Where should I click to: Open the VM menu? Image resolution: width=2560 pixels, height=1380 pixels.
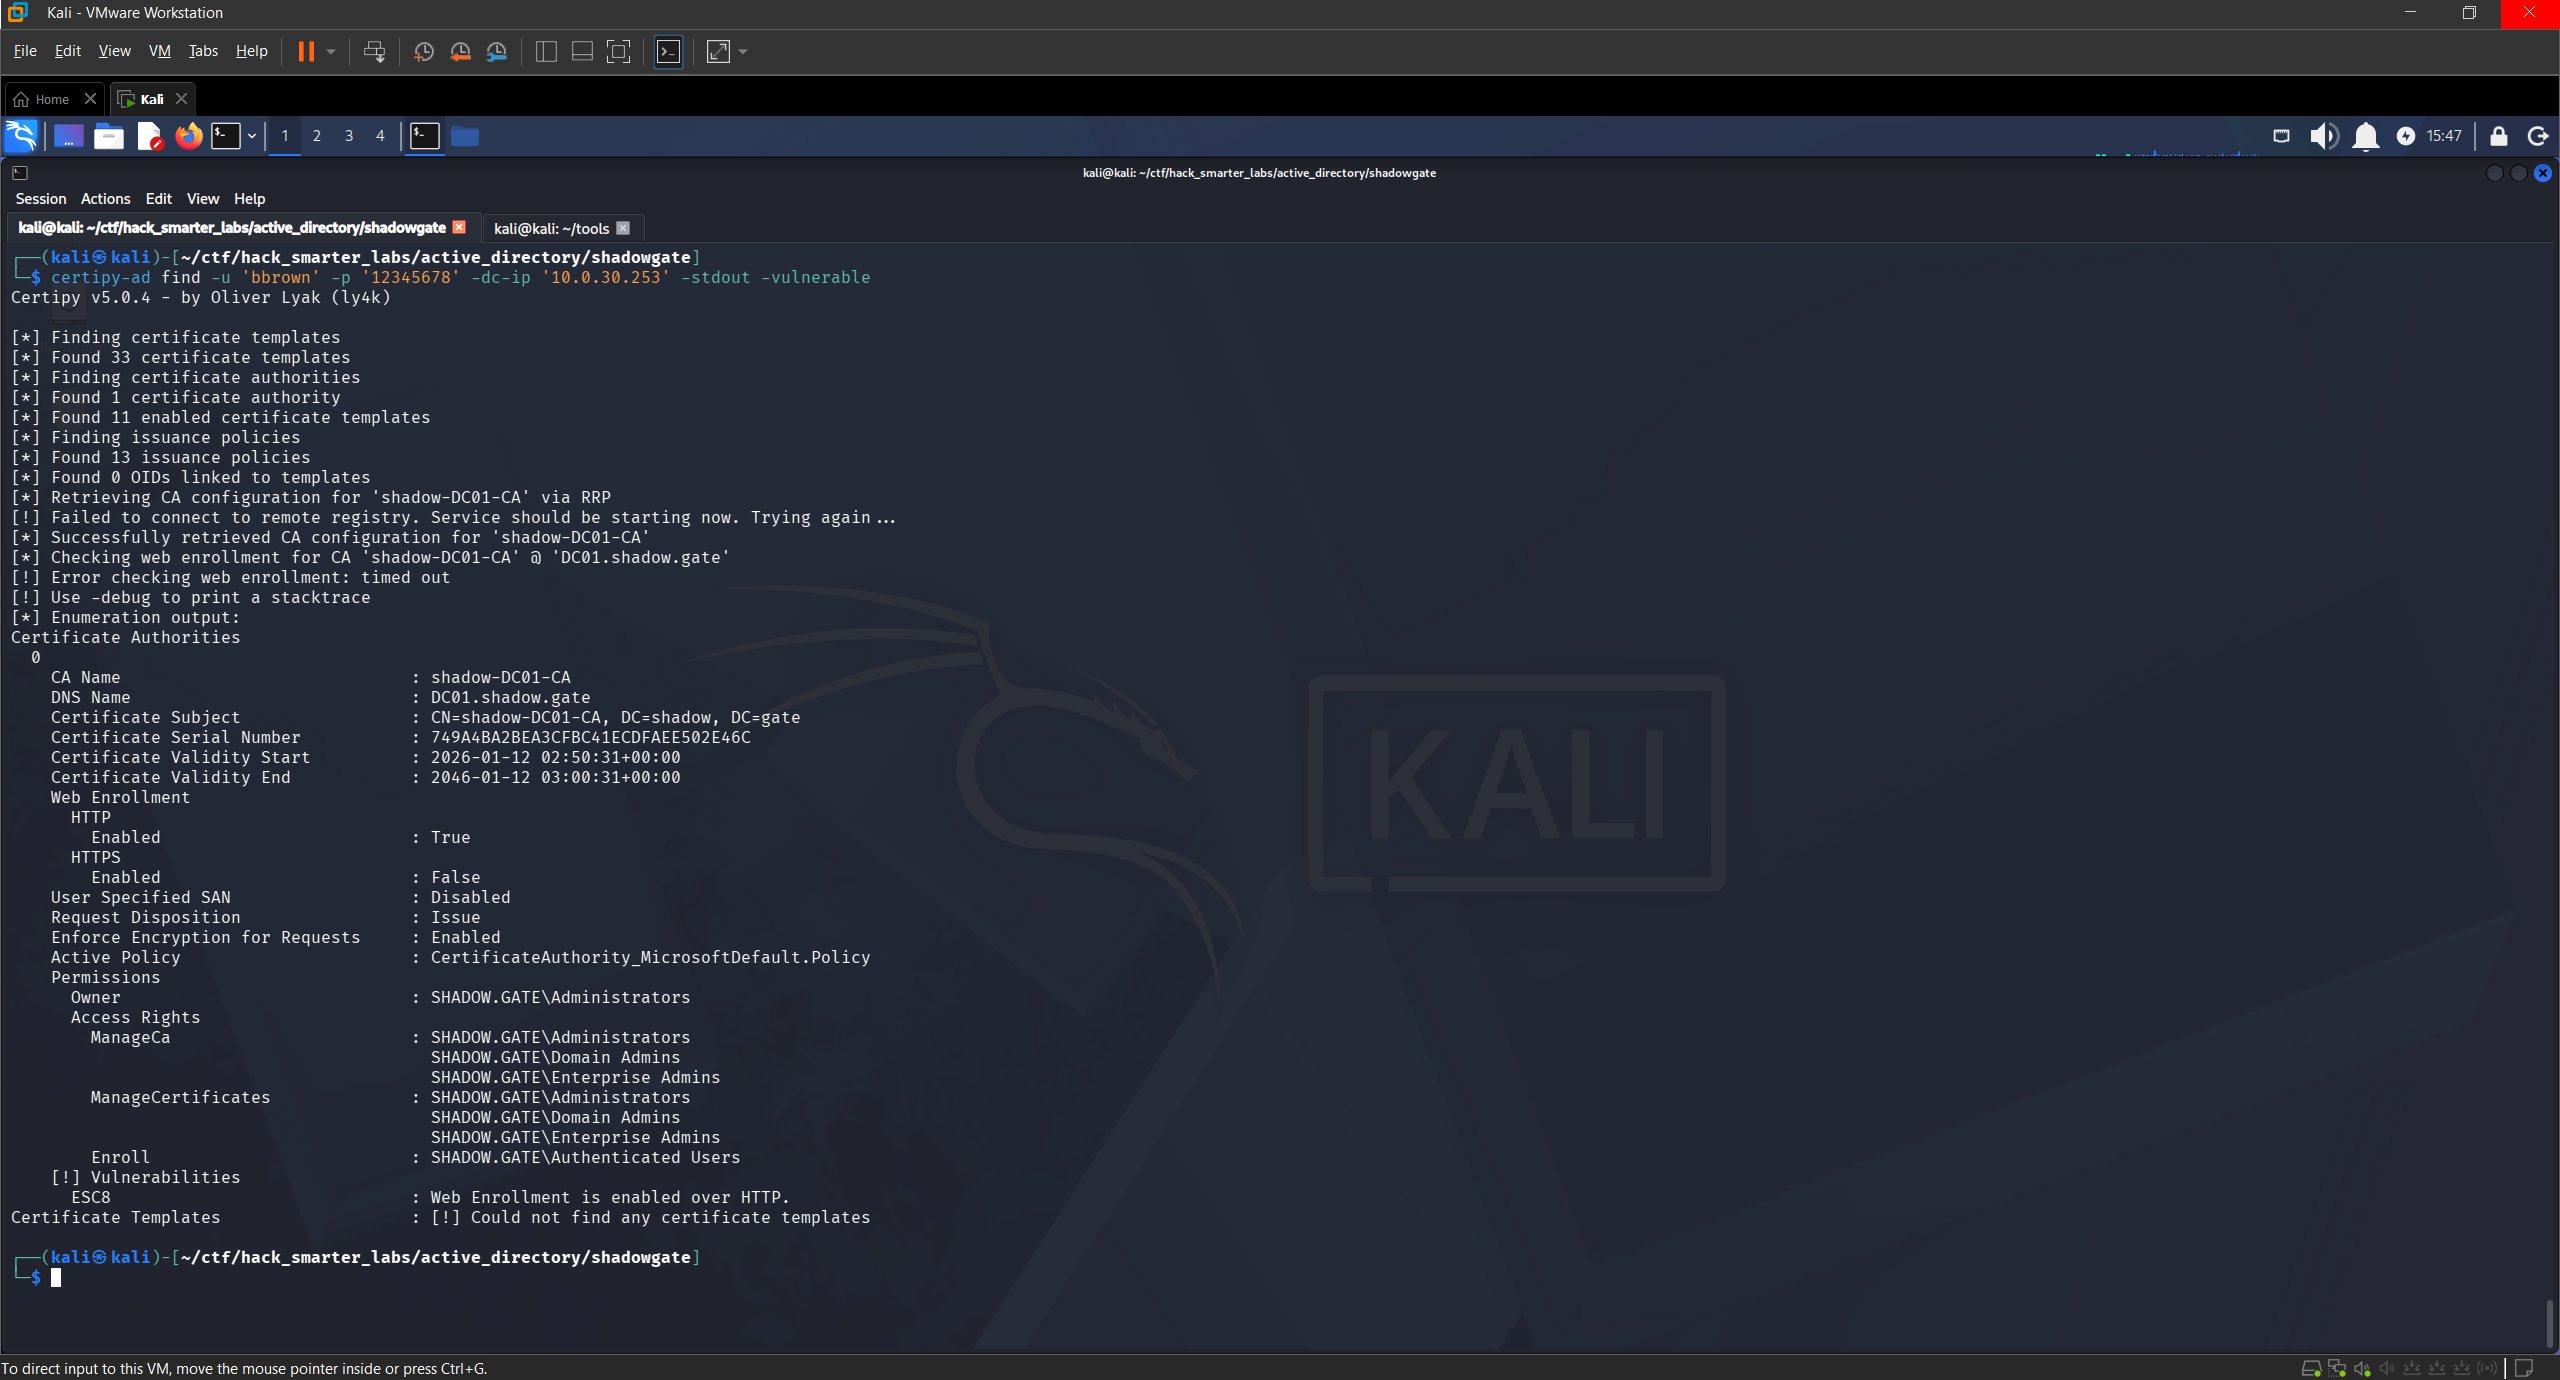[x=160, y=51]
